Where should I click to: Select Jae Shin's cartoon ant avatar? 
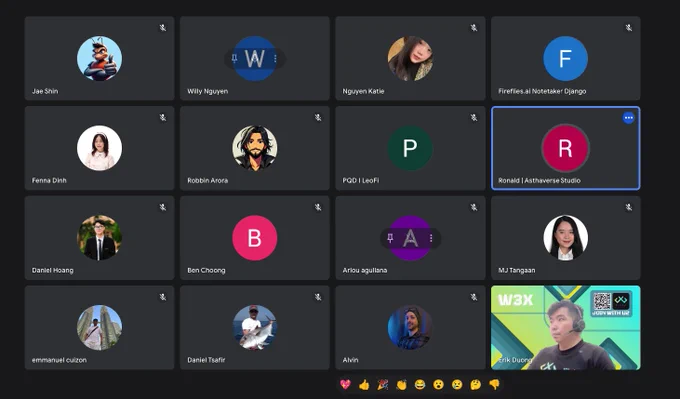pos(99,59)
